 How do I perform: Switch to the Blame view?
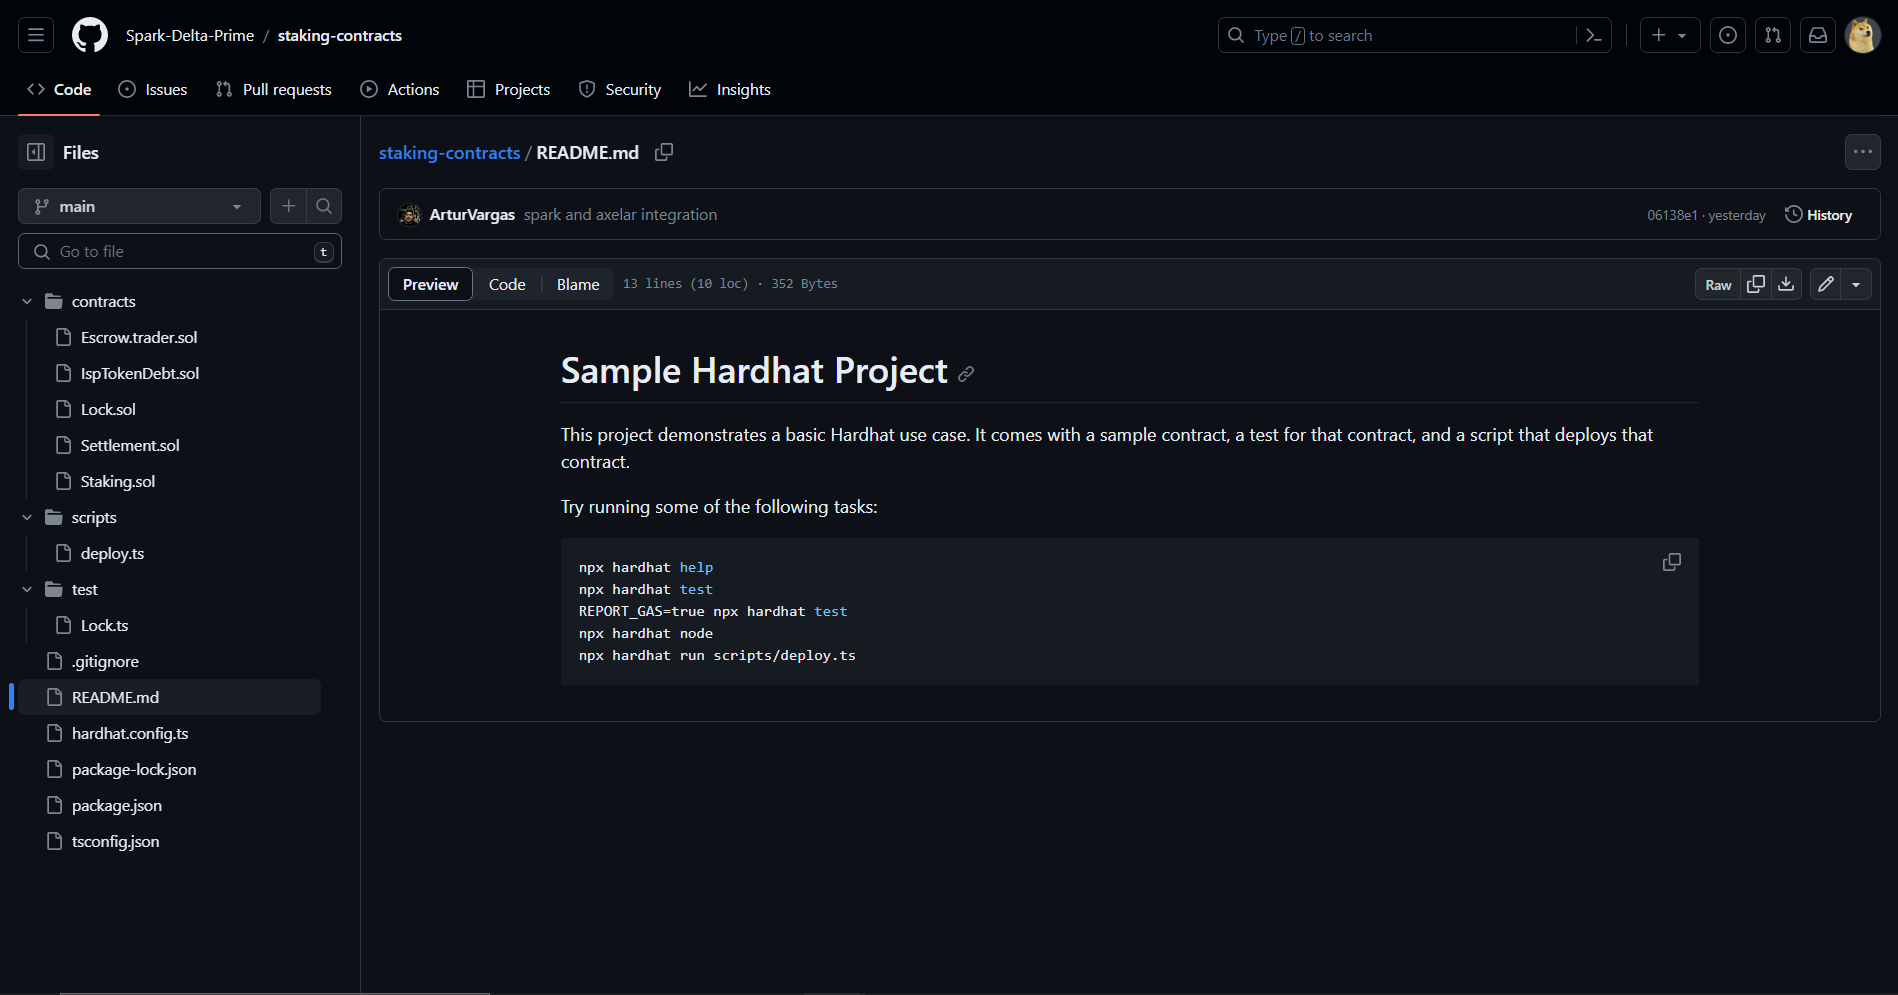click(578, 284)
